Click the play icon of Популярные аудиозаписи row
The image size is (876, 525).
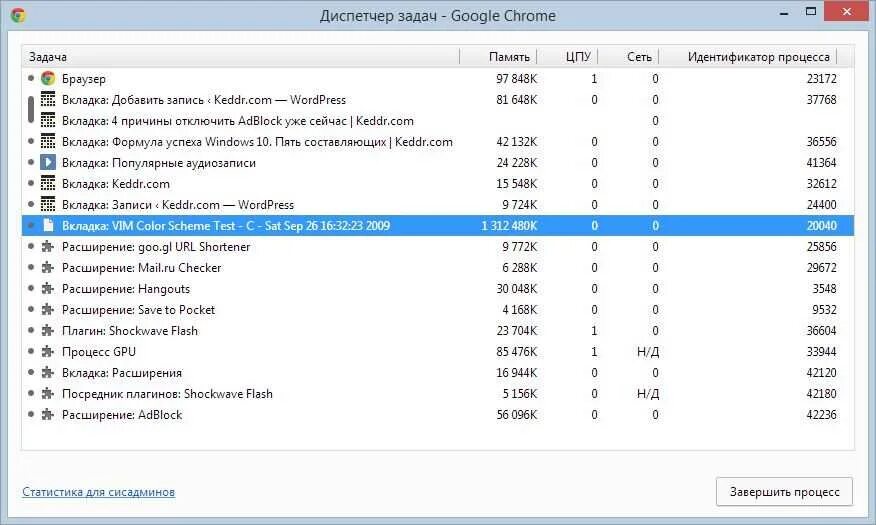(x=48, y=163)
